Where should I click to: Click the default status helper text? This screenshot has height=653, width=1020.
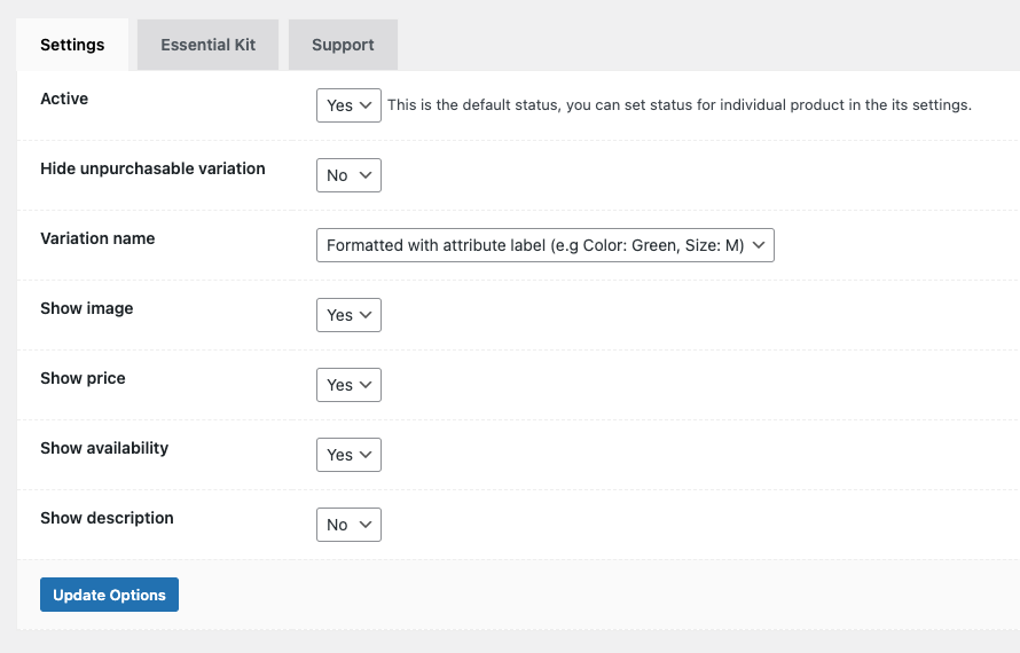[680, 105]
